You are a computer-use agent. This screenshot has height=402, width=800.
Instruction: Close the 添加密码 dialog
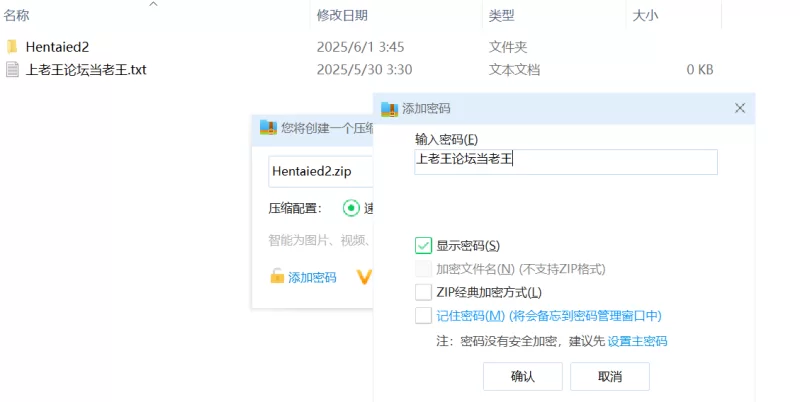(x=740, y=108)
